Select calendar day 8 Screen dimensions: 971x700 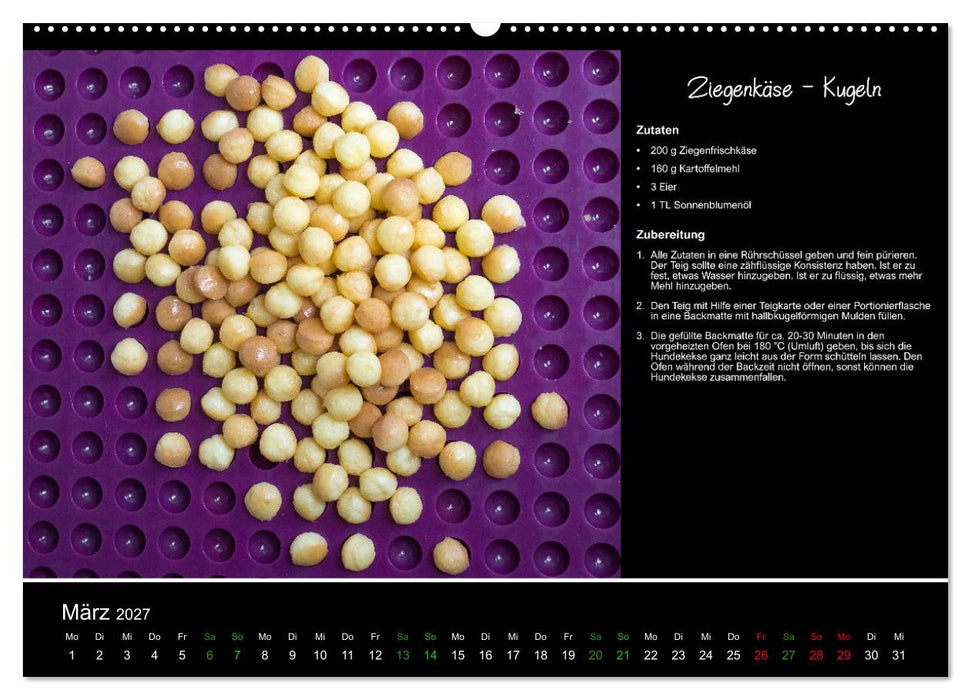tap(264, 655)
